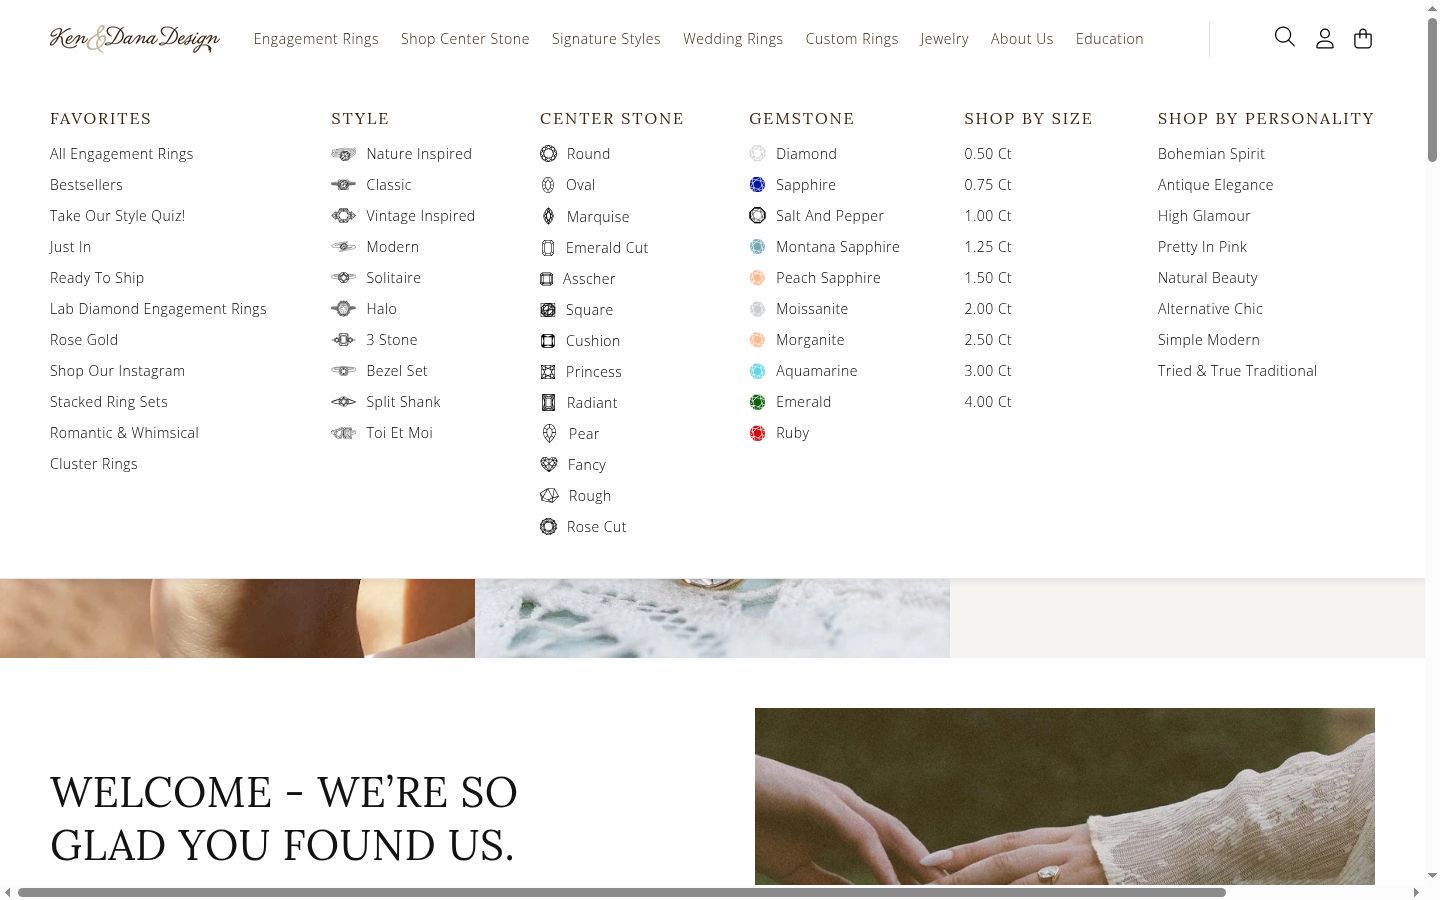Open the search icon in header
This screenshot has height=900, width=1440.
tap(1285, 38)
